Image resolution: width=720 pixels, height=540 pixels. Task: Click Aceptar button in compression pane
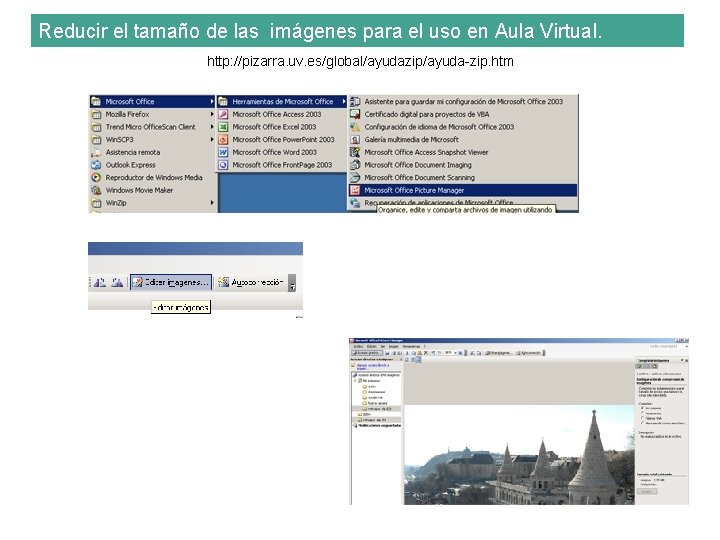coord(647,491)
